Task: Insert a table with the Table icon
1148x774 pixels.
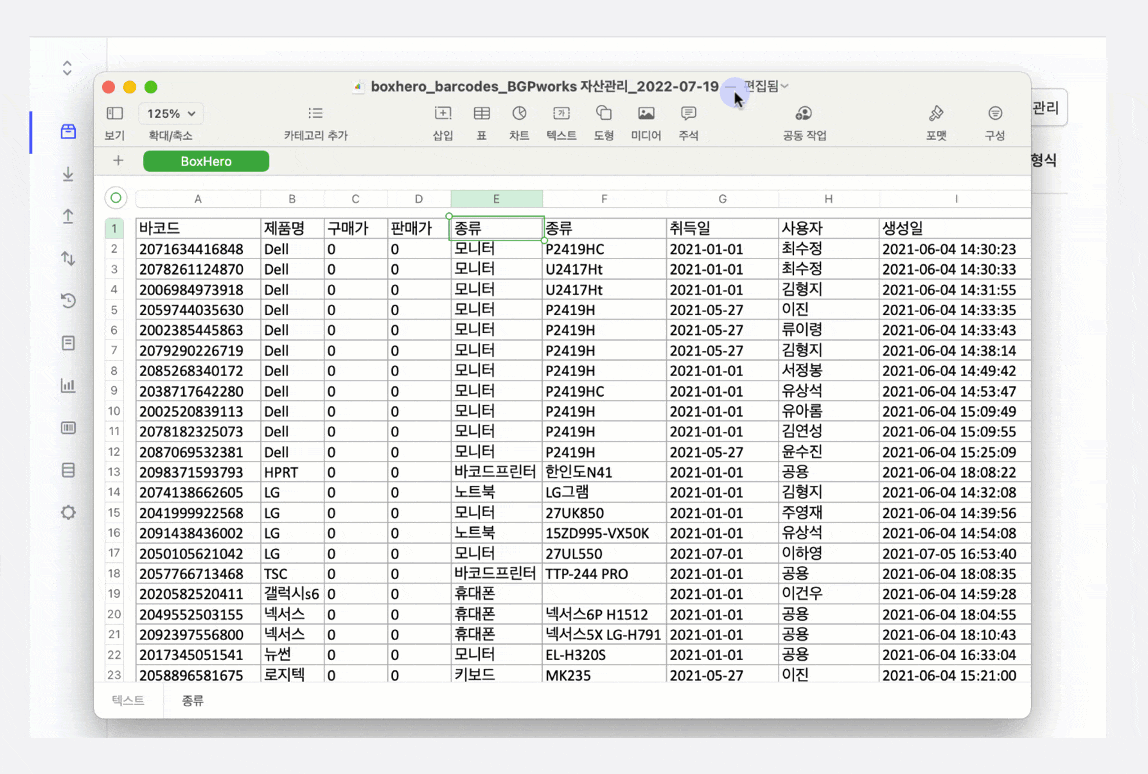Action: coord(482,113)
